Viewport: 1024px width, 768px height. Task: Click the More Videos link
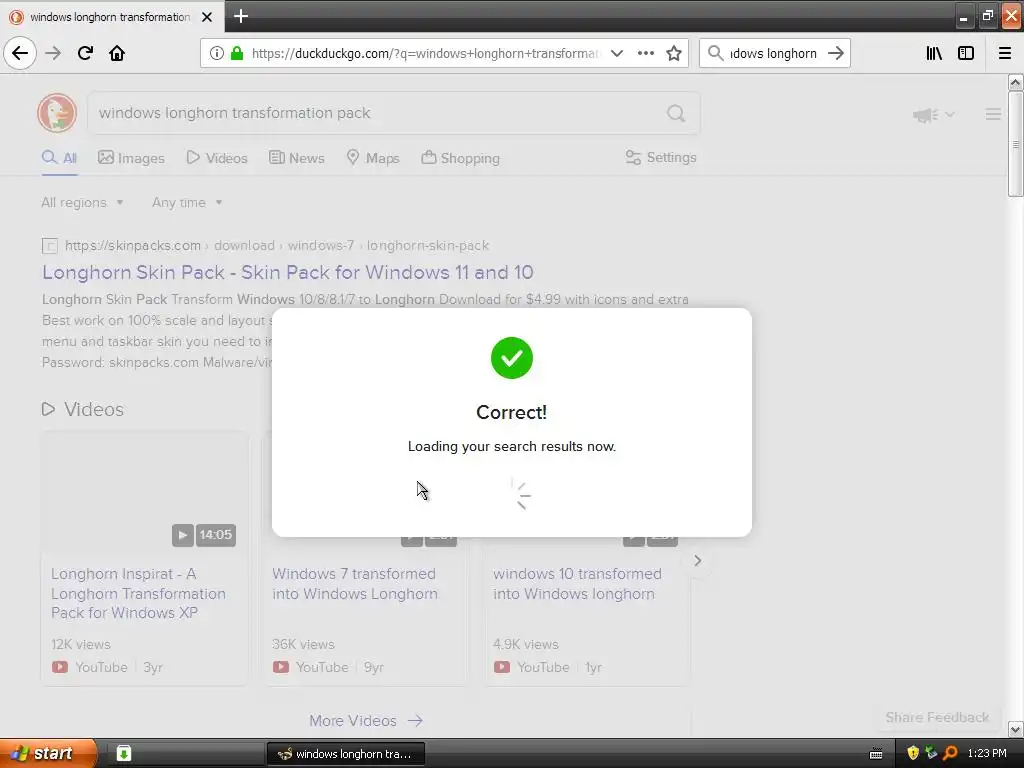coord(366,720)
